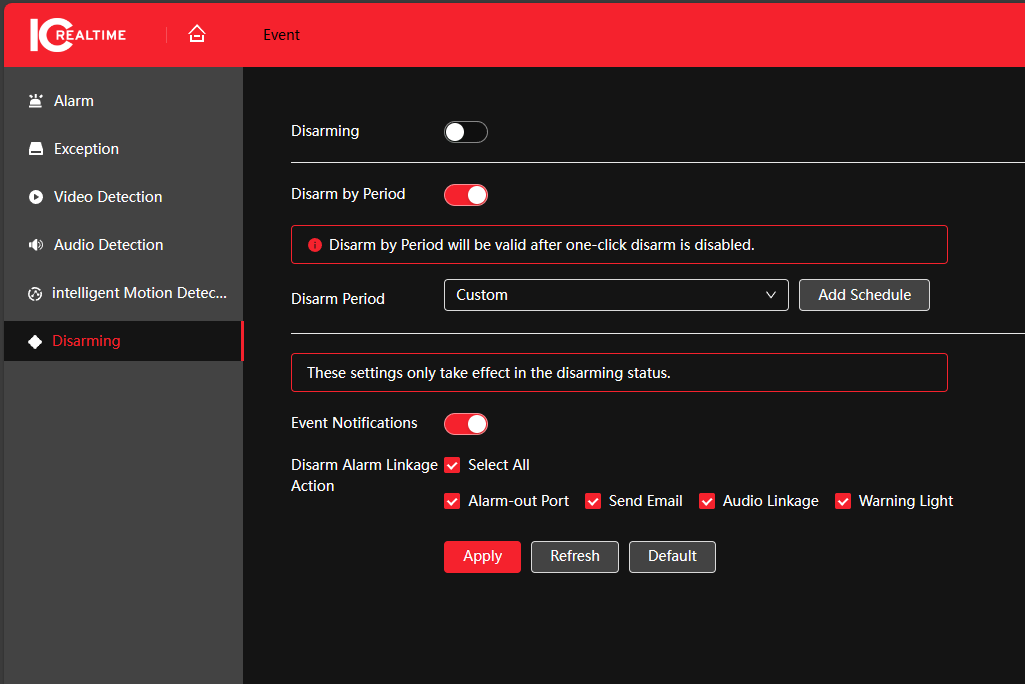This screenshot has height=684, width=1025.
Task: Open the Disarm Period Custom dropdown
Action: (615, 295)
